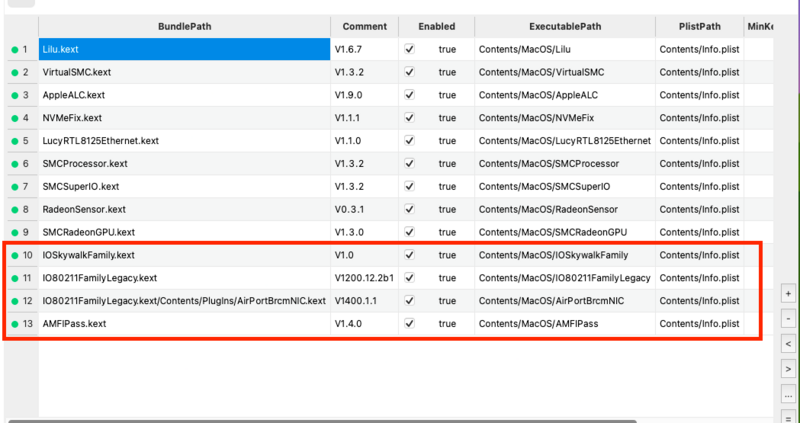The image size is (800, 423).
Task: Click the '<' move button beside table
Action: coord(788,344)
